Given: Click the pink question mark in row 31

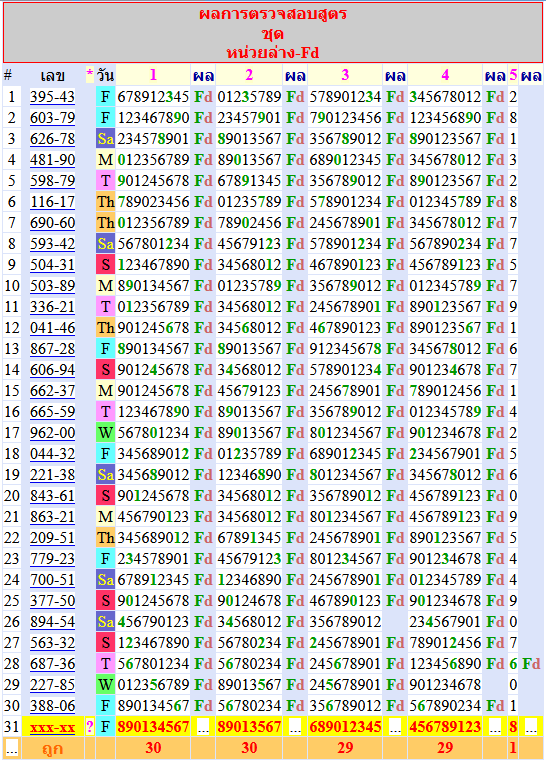Looking at the screenshot, I should 90,727.
